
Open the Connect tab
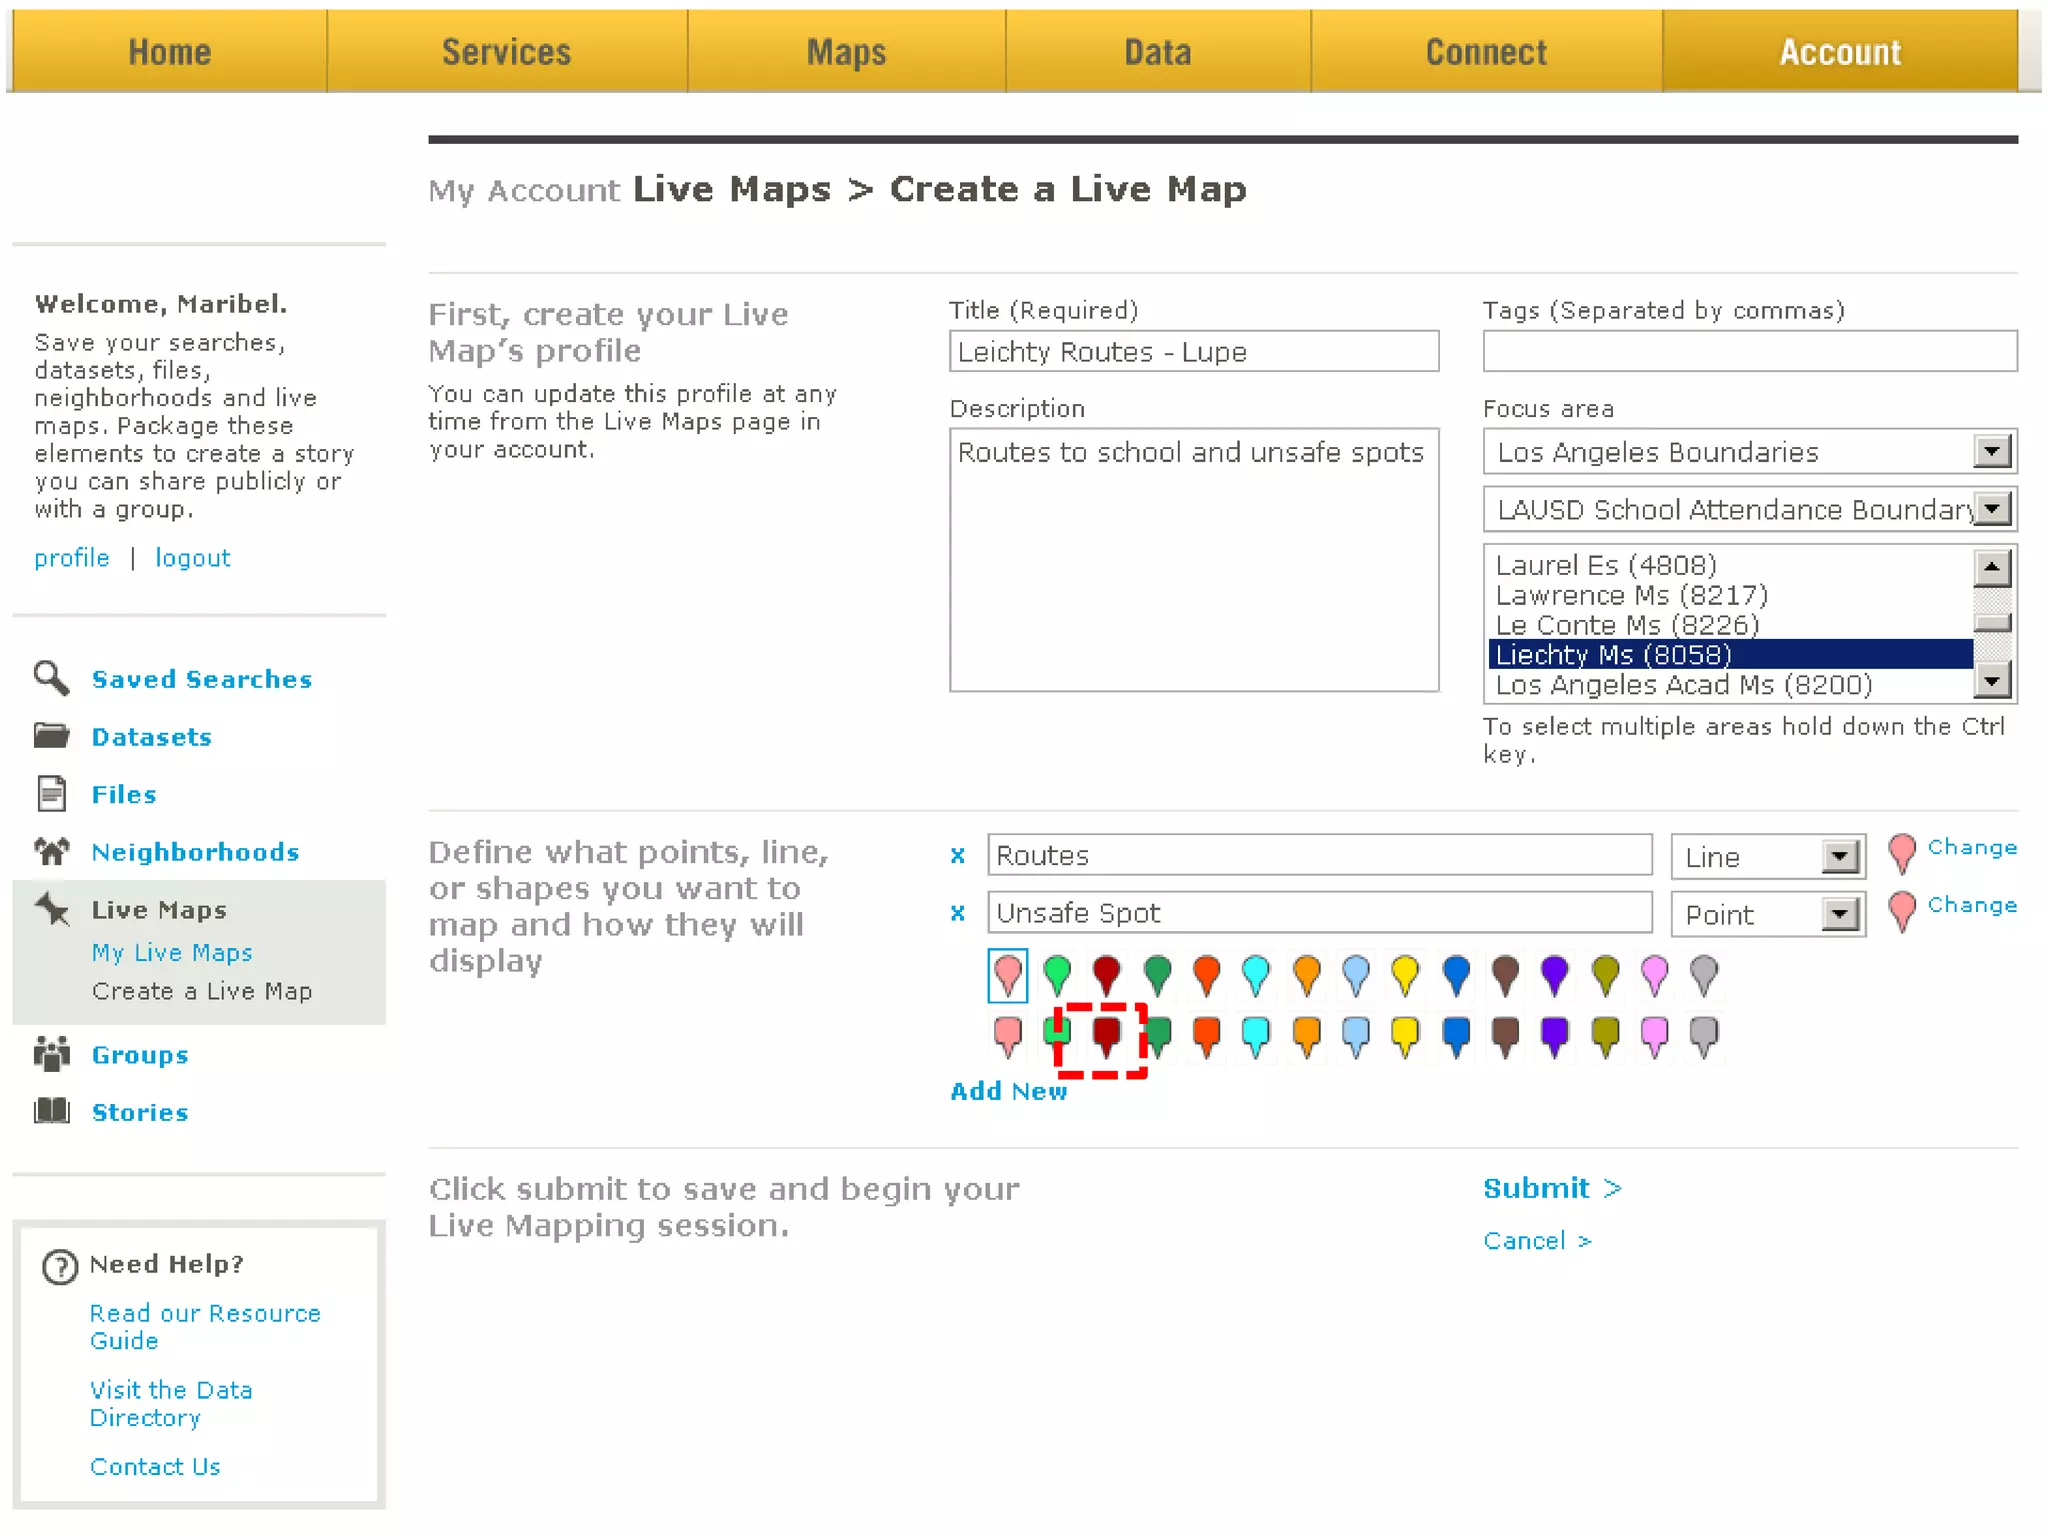point(1486,52)
